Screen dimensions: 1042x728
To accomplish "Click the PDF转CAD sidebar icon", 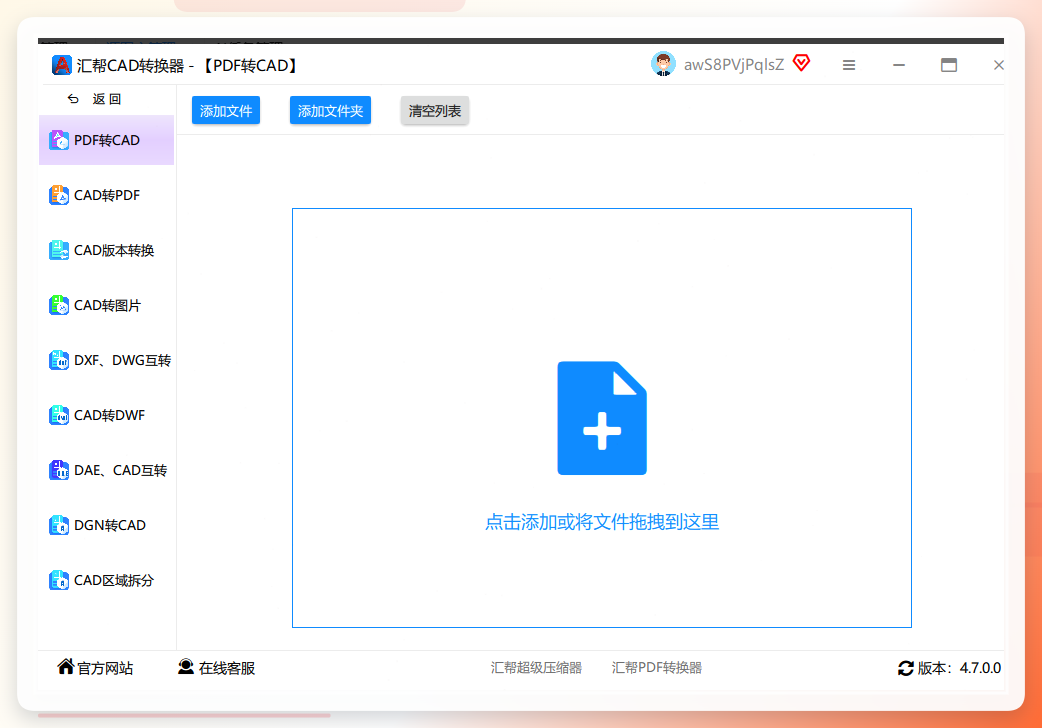I will pos(58,140).
